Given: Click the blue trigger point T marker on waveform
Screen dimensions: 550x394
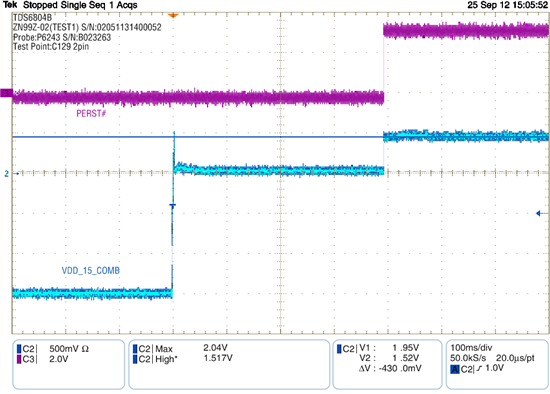Looking at the screenshot, I should (173, 206).
